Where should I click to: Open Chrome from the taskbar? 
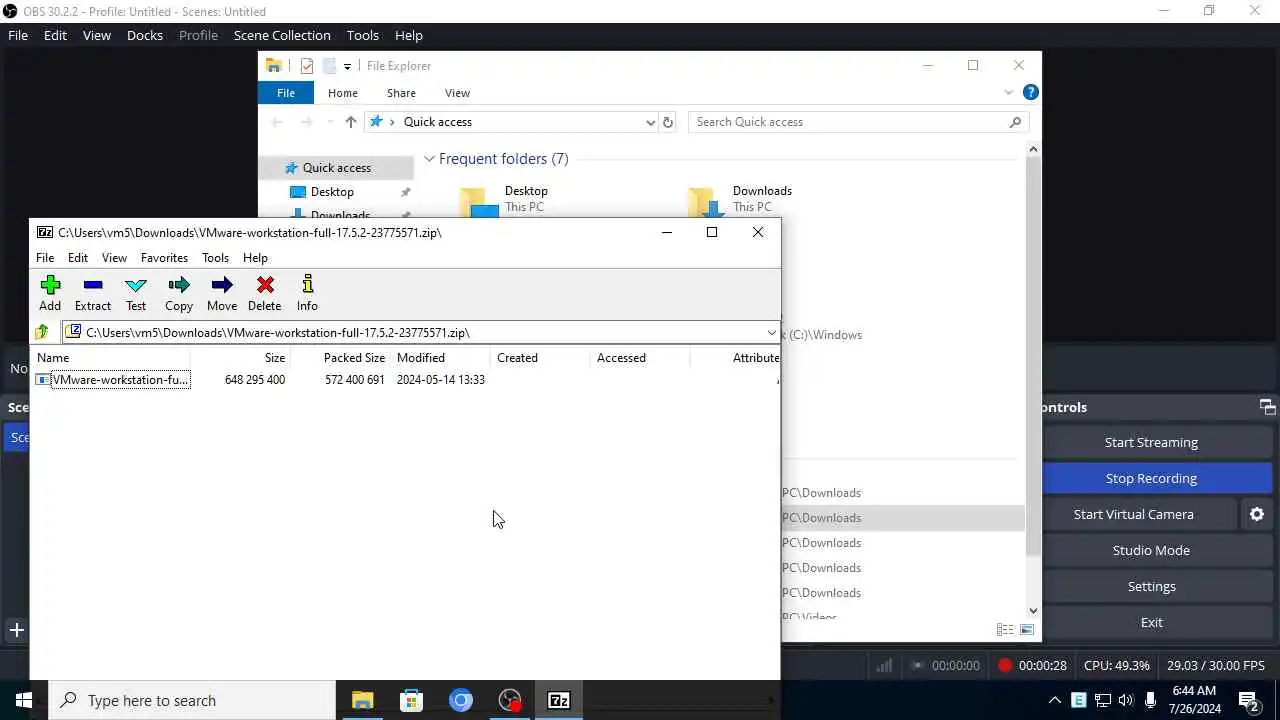[x=461, y=700]
